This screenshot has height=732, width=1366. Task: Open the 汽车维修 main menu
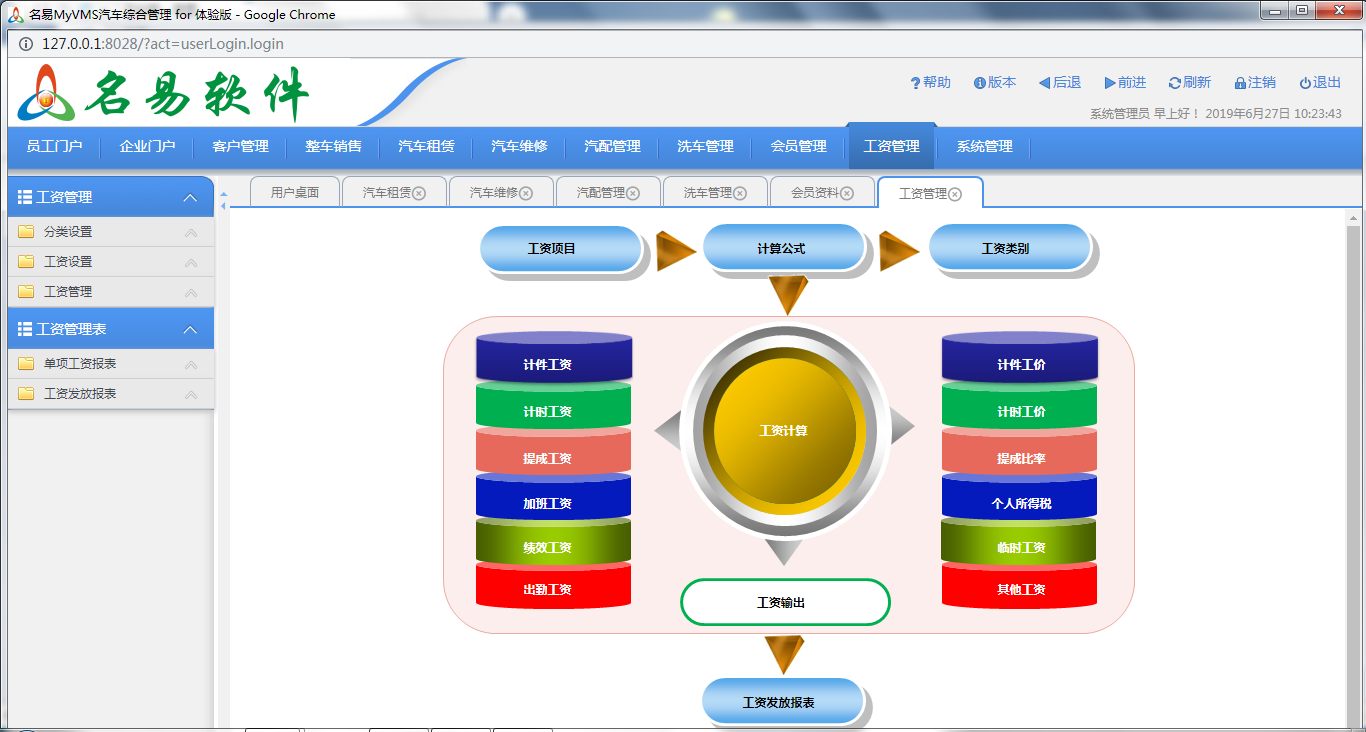pyautogui.click(x=519, y=146)
